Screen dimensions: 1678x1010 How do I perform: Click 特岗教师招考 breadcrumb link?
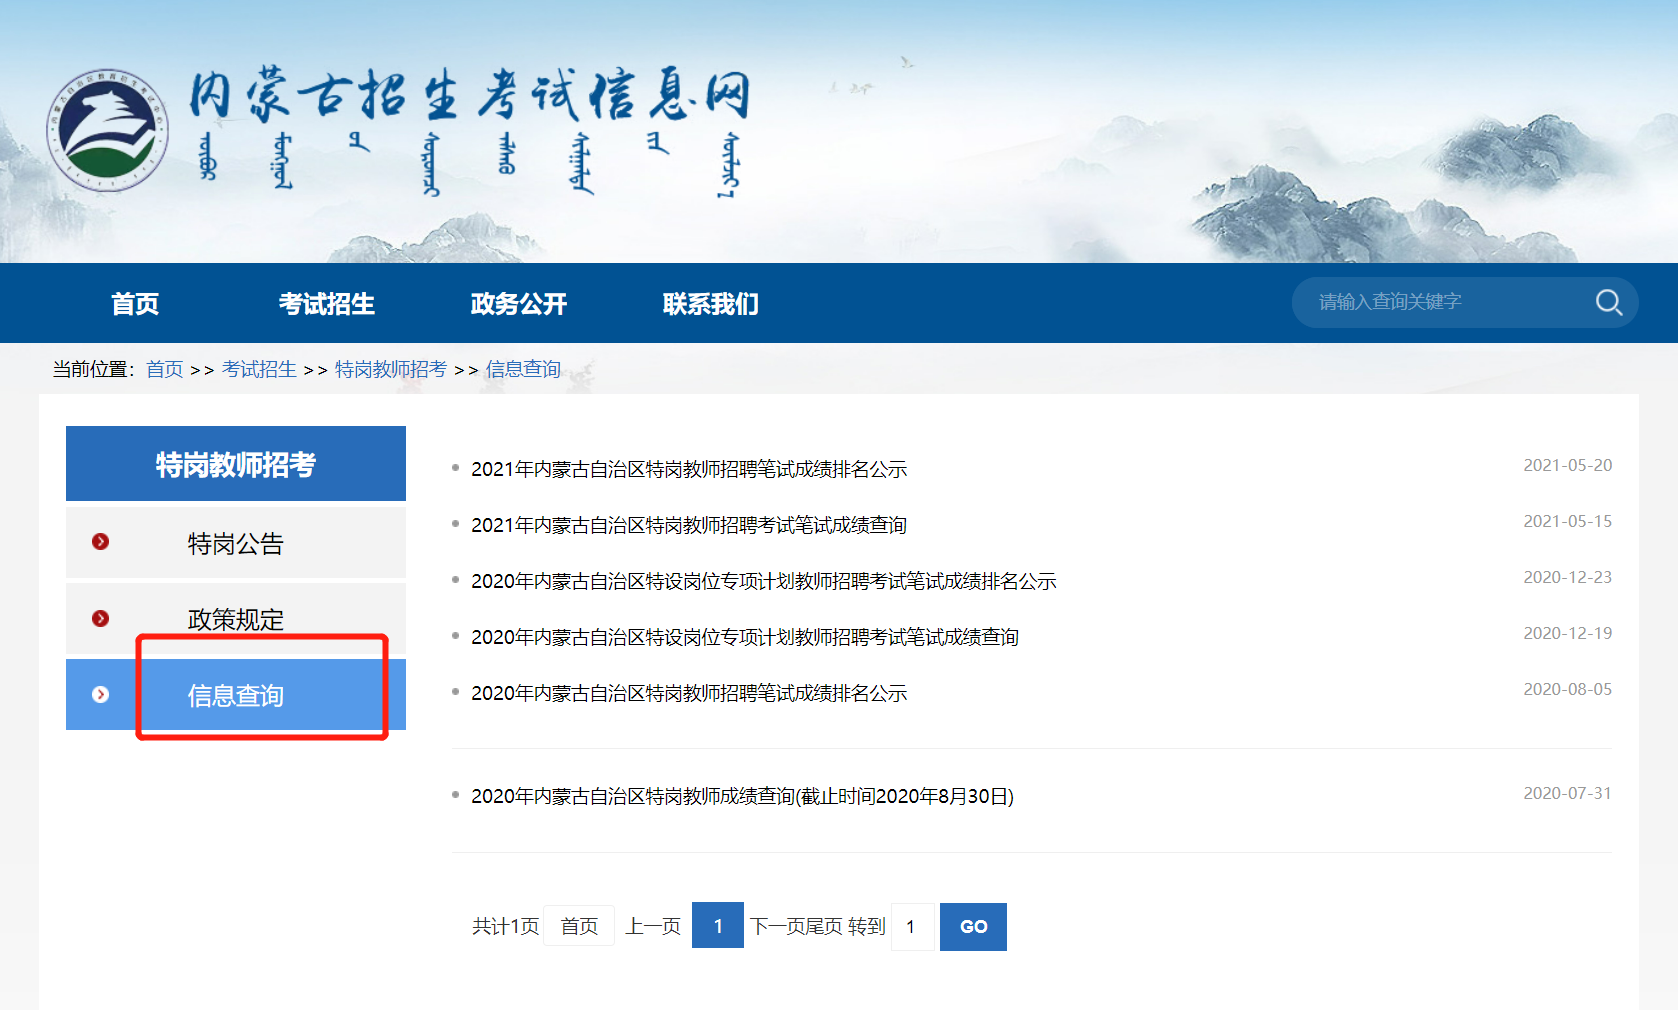[x=390, y=370]
